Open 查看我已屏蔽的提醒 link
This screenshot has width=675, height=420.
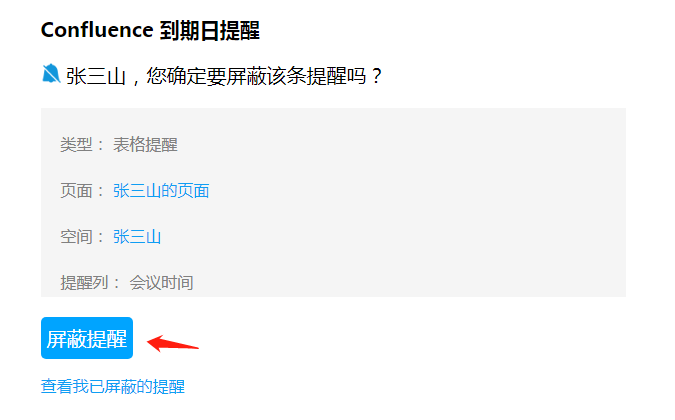[x=113, y=386]
